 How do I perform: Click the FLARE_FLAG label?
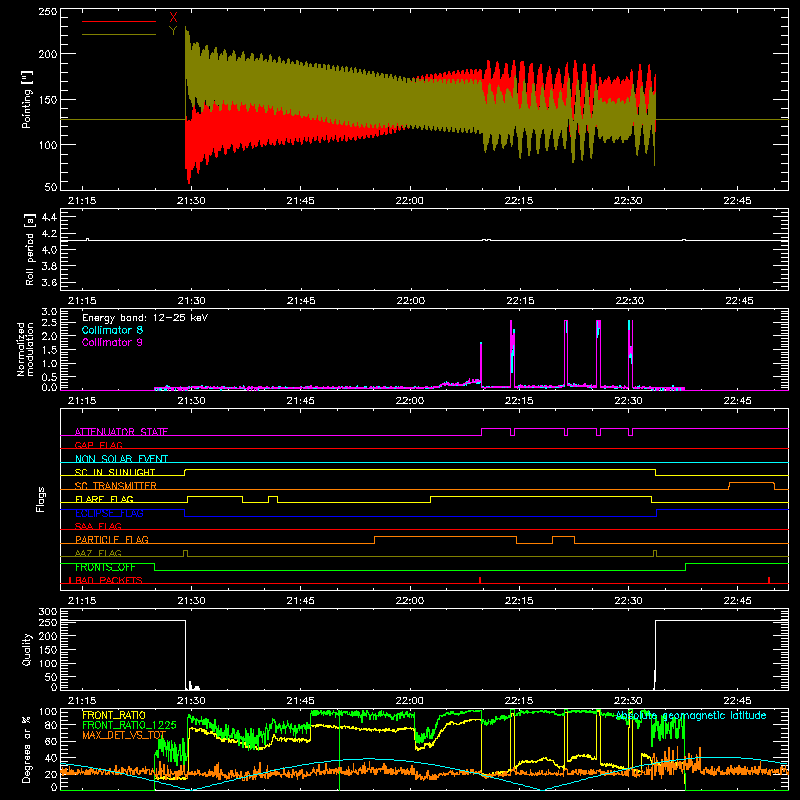(104, 499)
